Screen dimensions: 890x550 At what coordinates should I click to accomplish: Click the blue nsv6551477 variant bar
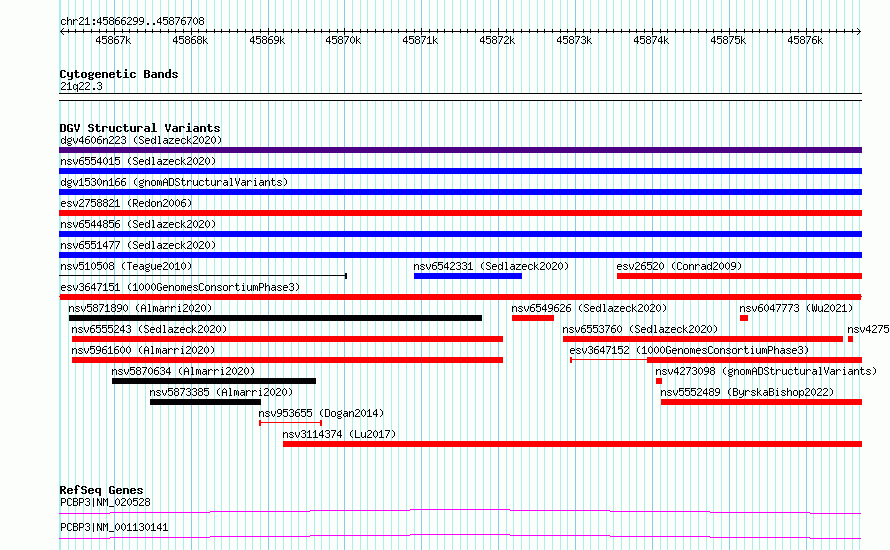point(460,255)
